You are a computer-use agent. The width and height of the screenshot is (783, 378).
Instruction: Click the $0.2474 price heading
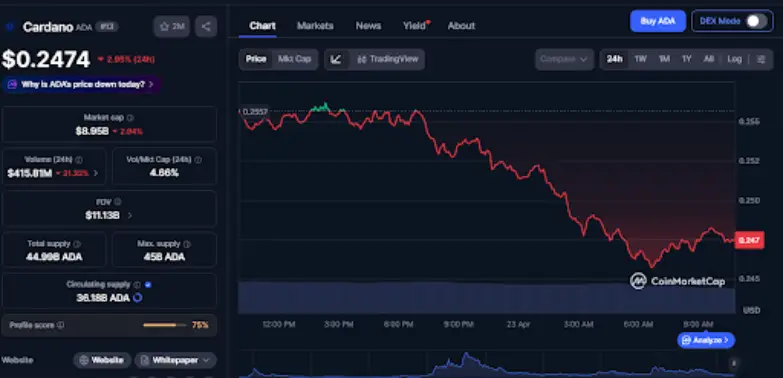click(x=46, y=59)
